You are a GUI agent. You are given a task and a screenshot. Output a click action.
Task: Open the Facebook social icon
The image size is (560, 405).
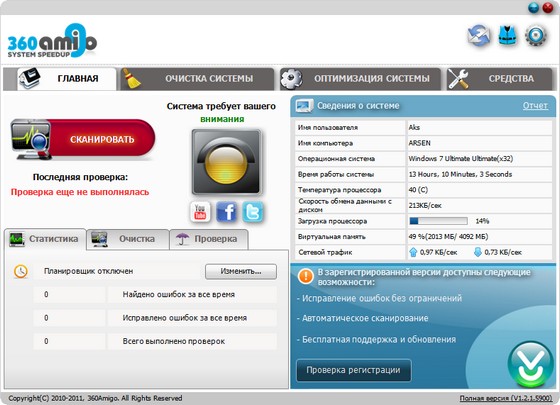coord(226,212)
